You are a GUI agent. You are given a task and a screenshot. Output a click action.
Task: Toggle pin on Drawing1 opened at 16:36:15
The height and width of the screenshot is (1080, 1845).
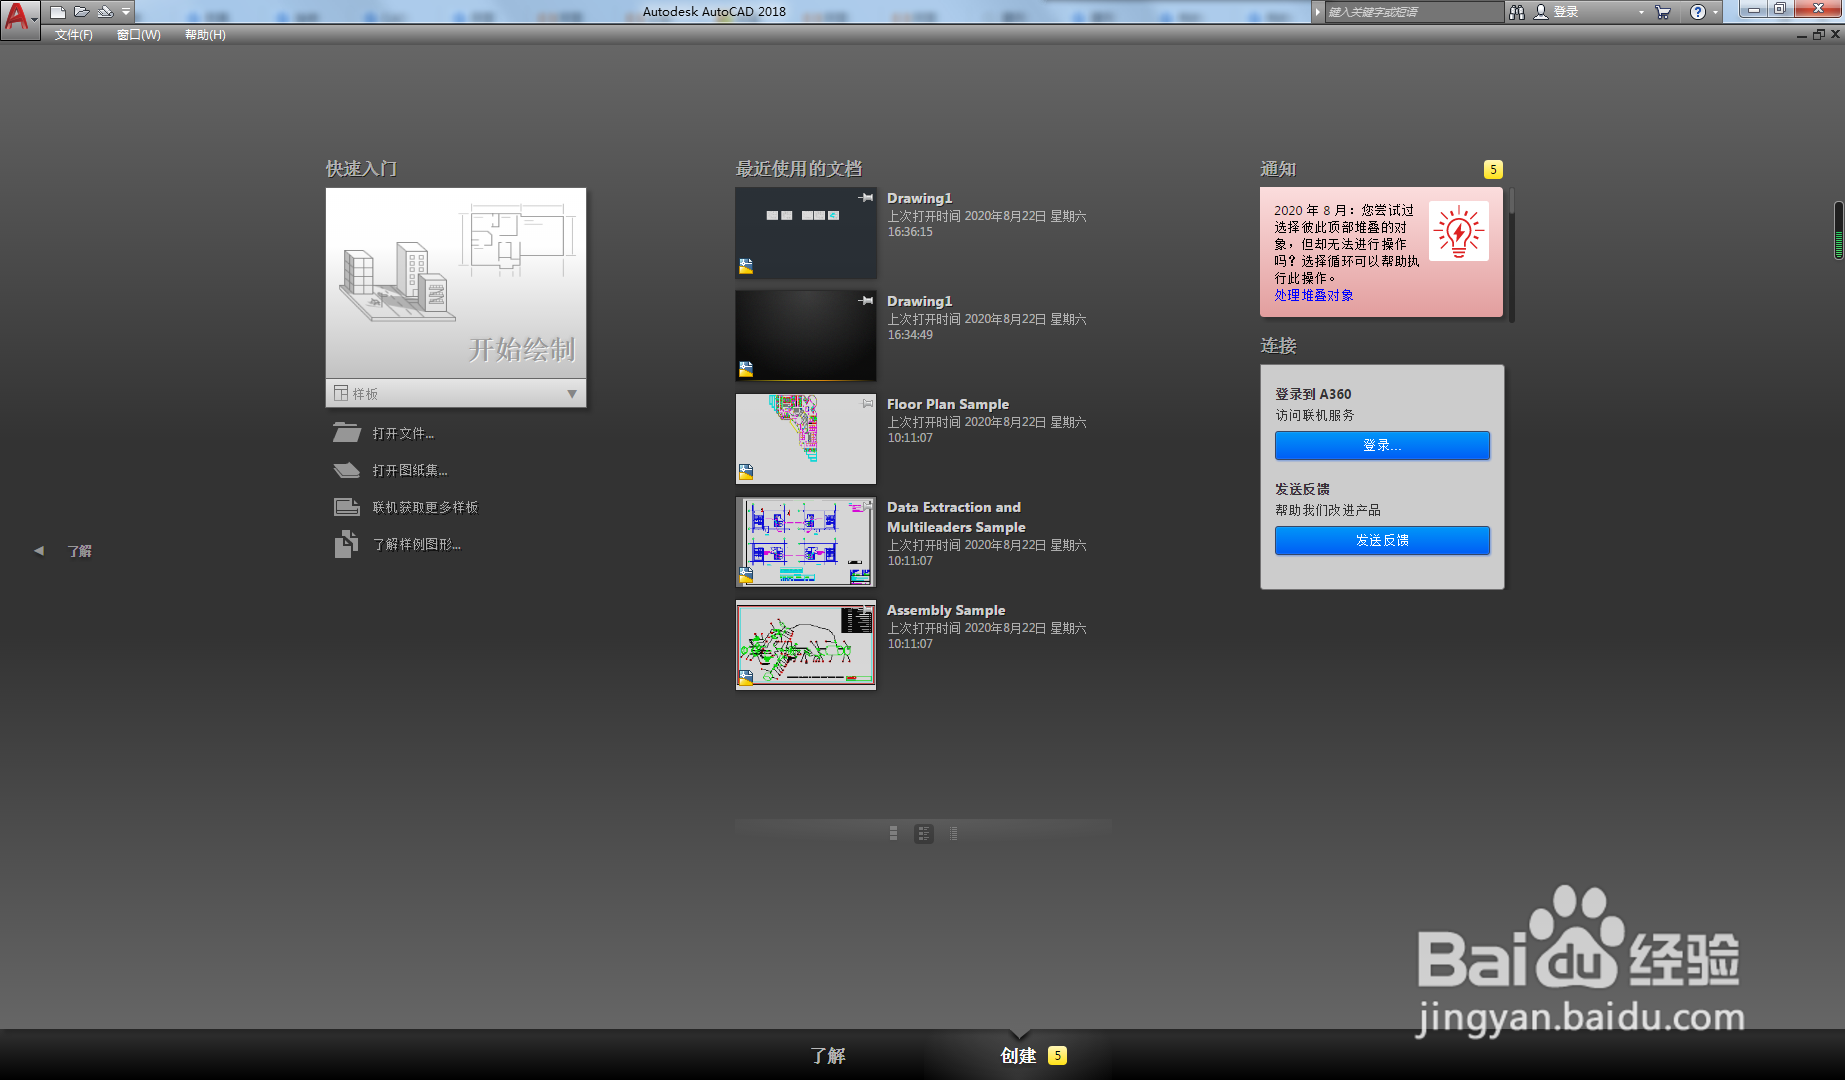866,198
